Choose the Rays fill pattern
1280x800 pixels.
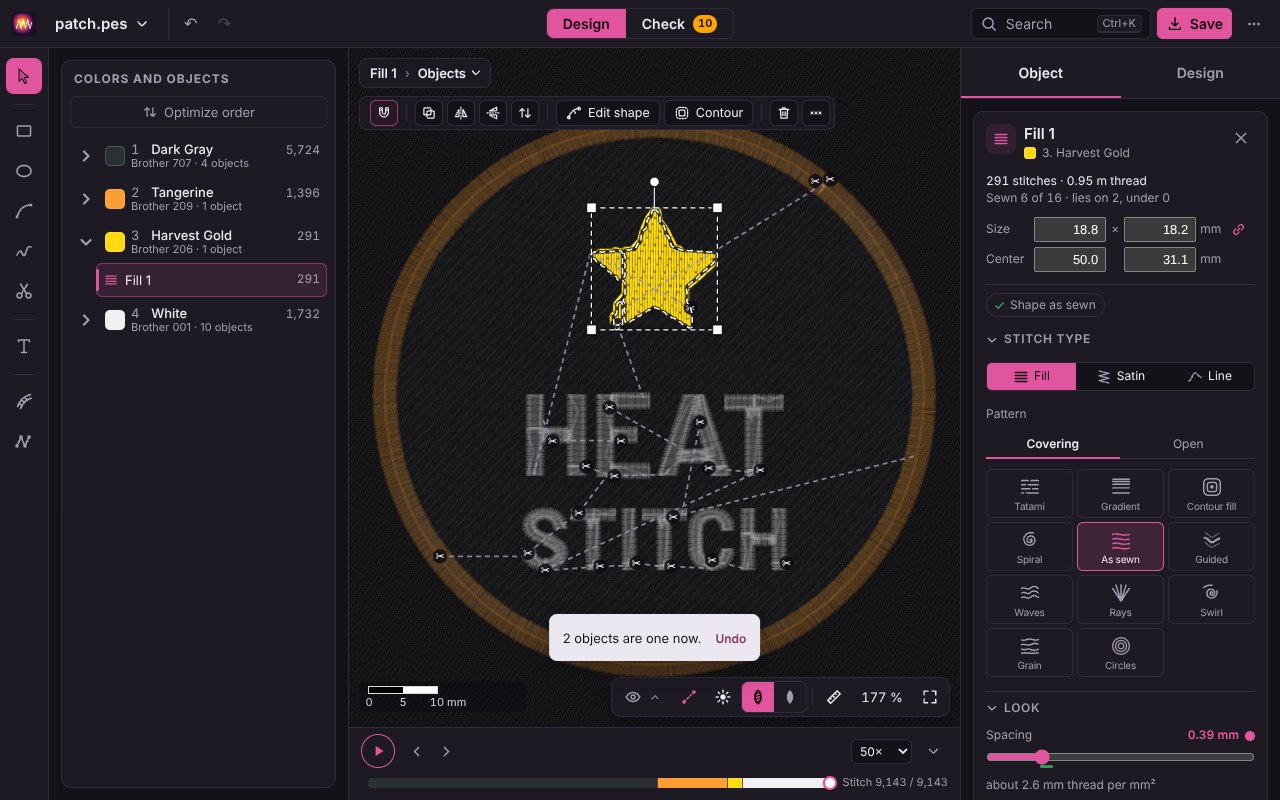1120,599
